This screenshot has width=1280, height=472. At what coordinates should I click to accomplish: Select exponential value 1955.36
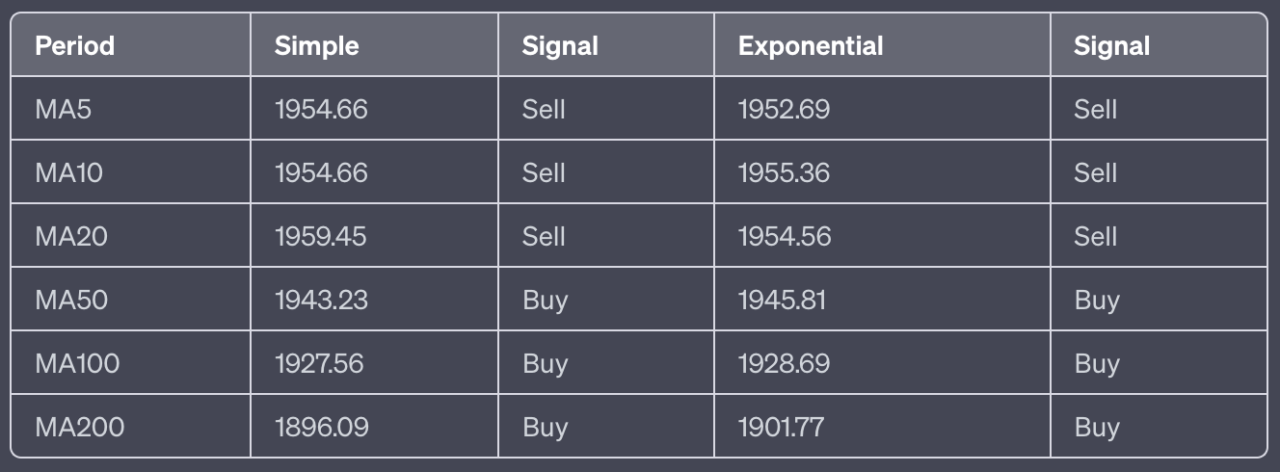pyautogui.click(x=784, y=173)
